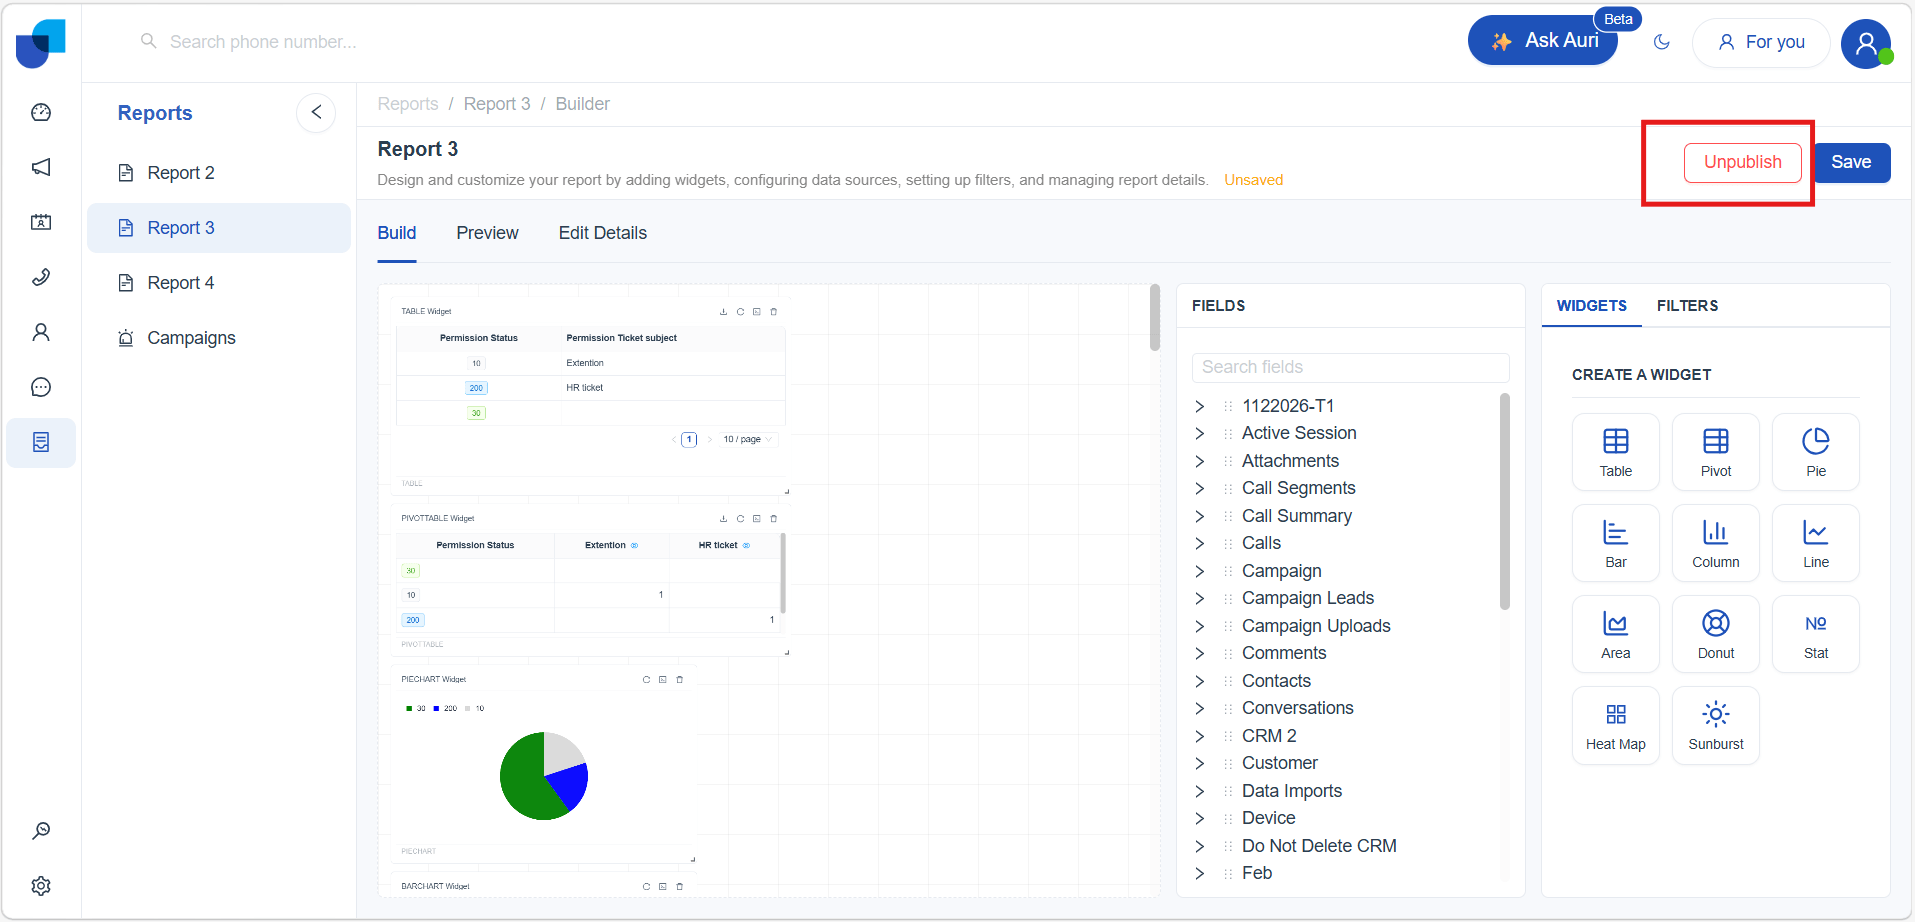Choose the Heat Map widget
Viewport: 1915px width, 922px height.
click(x=1615, y=725)
